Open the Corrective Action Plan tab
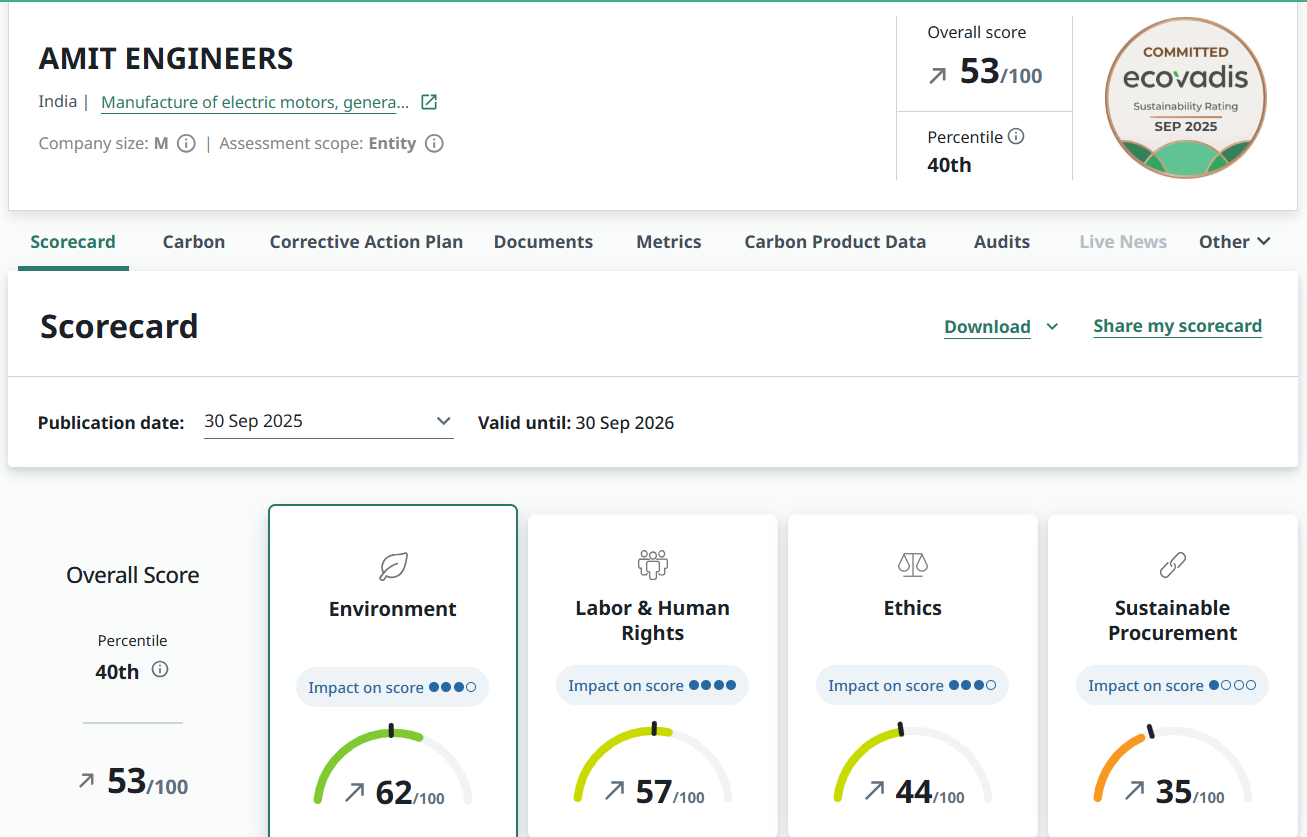 [366, 241]
